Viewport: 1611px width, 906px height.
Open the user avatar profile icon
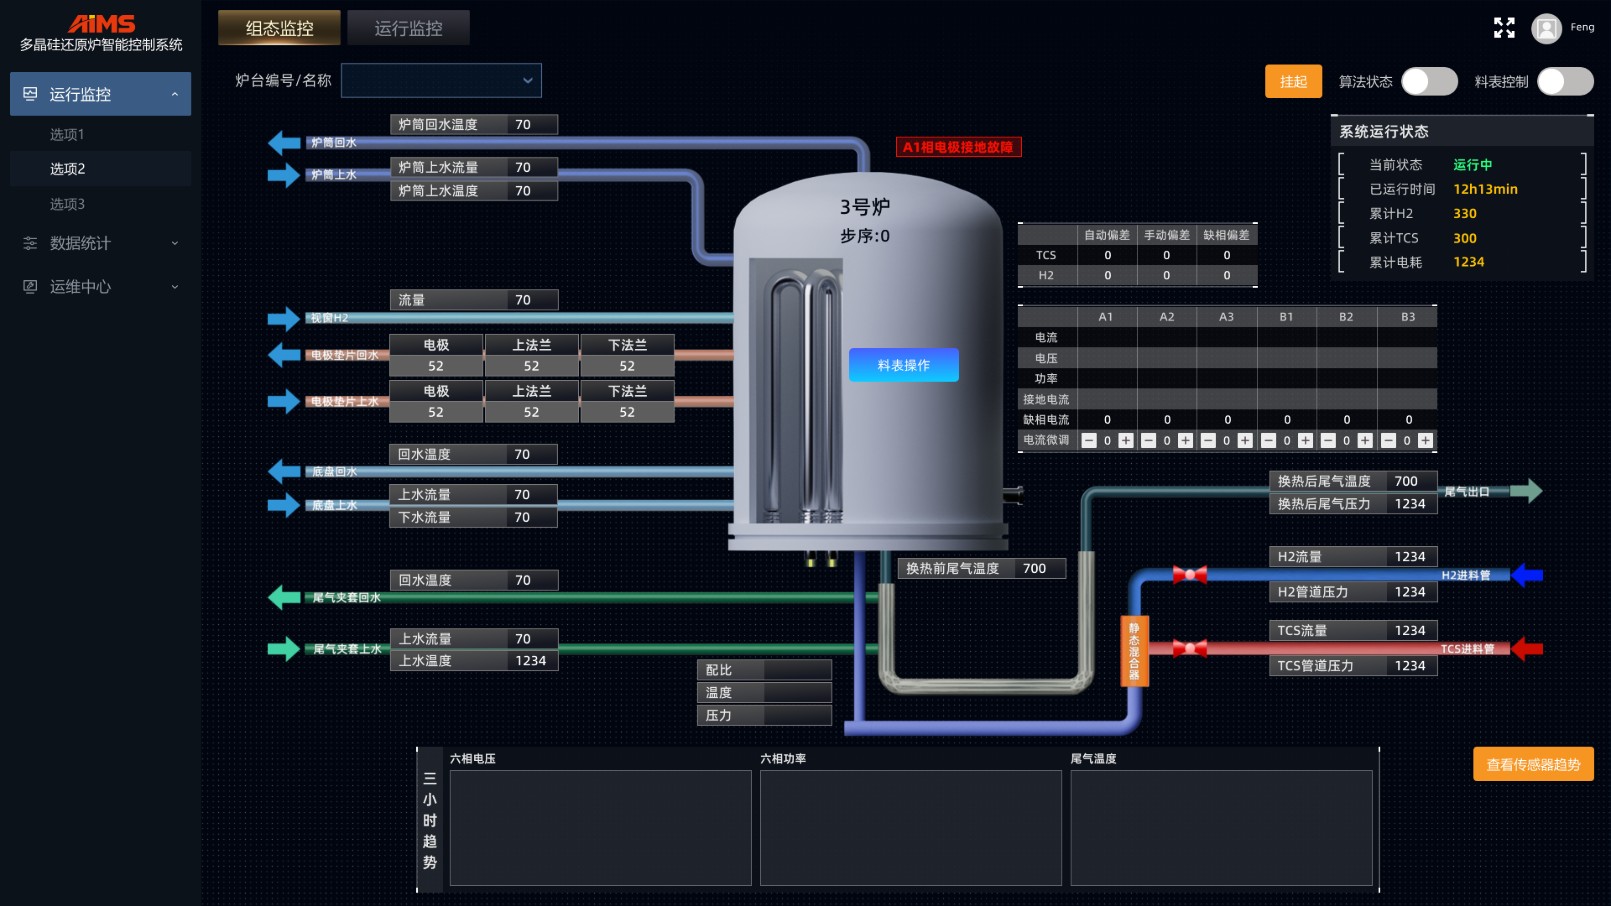[1546, 28]
